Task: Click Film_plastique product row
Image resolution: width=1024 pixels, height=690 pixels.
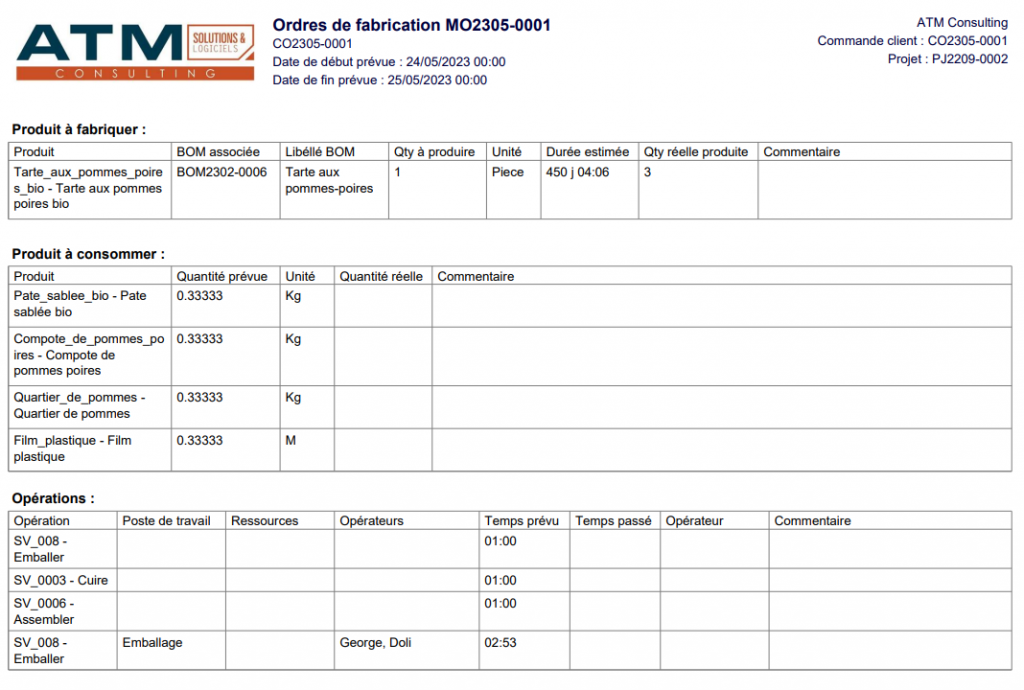Action: click(x=510, y=450)
